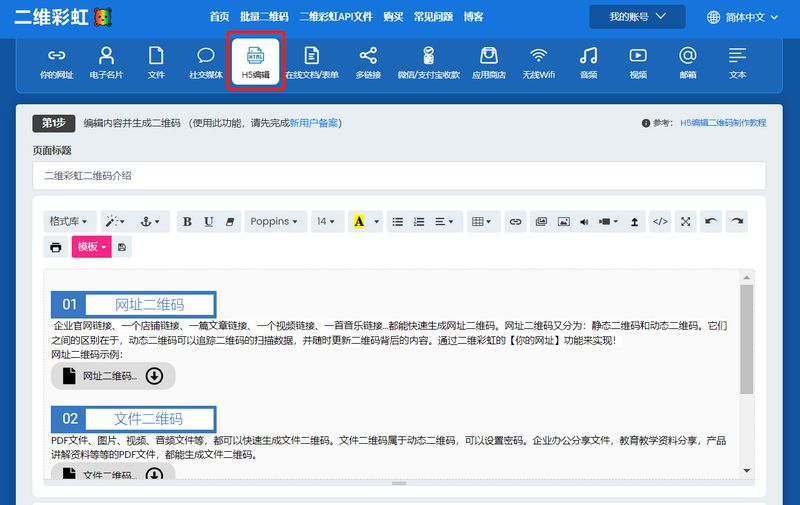Viewport: 800px width, 505px height.
Task: Expand the 我的账号 dropdown
Action: [x=637, y=17]
